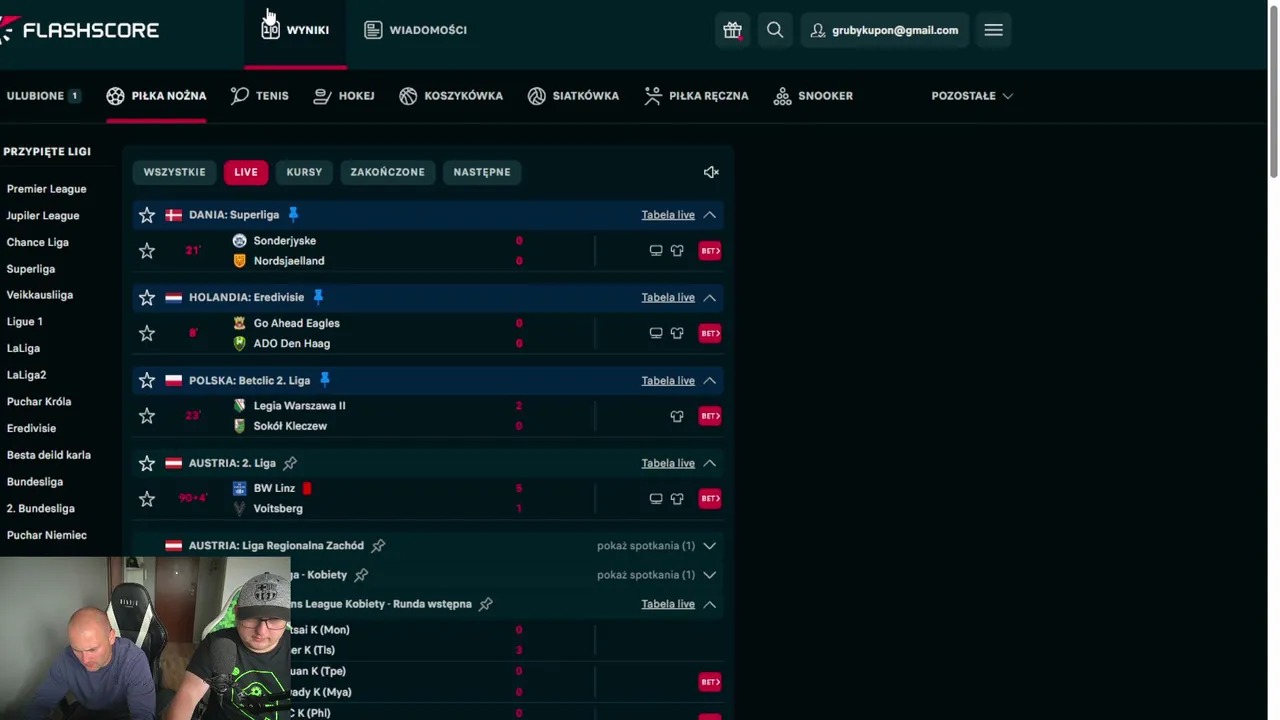Favorite the DANIA Superliga league star
Image resolution: width=1280 pixels, height=720 pixels.
[147, 215]
